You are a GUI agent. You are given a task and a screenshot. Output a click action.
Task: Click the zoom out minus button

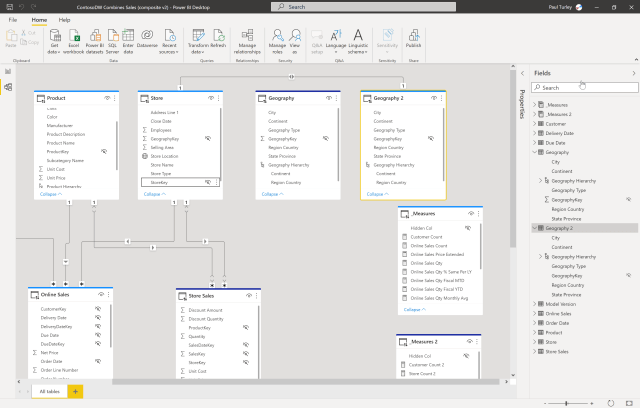pyautogui.click(x=545, y=403)
